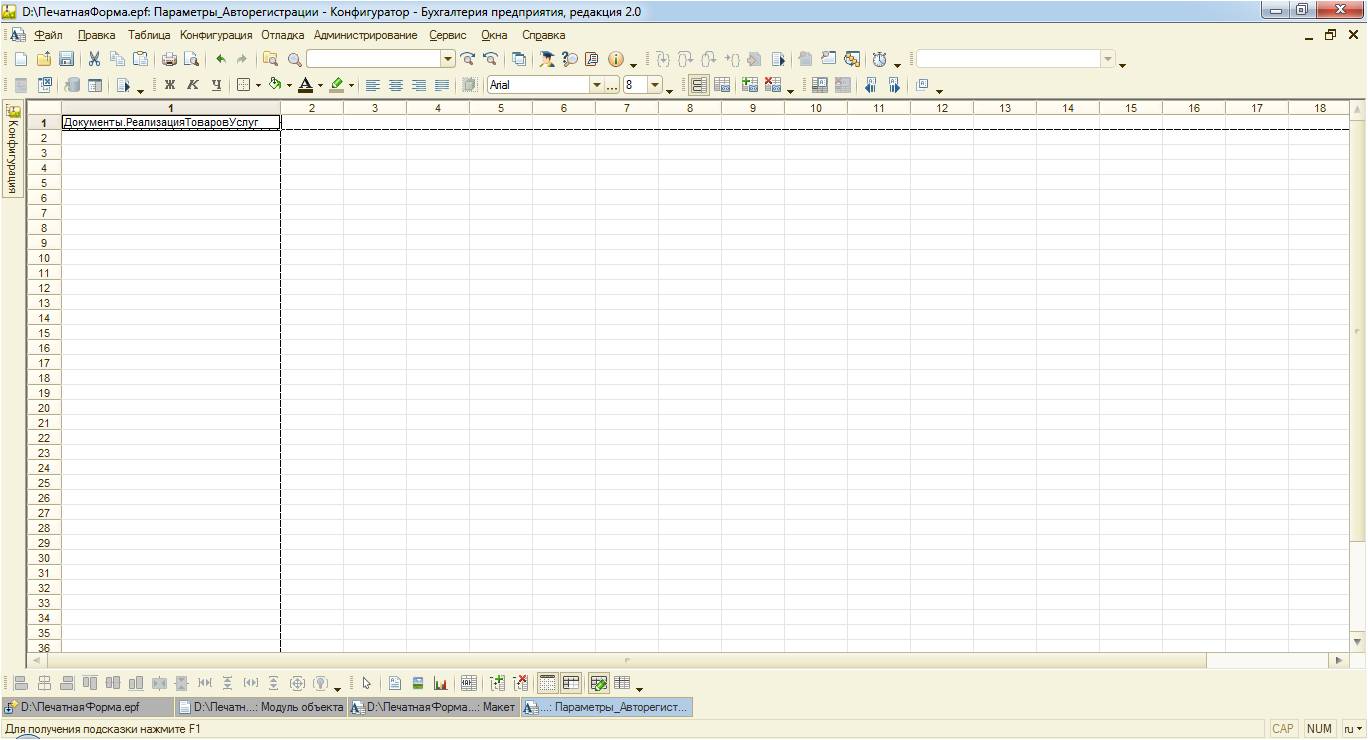Print with the printer icon

pos(169,60)
